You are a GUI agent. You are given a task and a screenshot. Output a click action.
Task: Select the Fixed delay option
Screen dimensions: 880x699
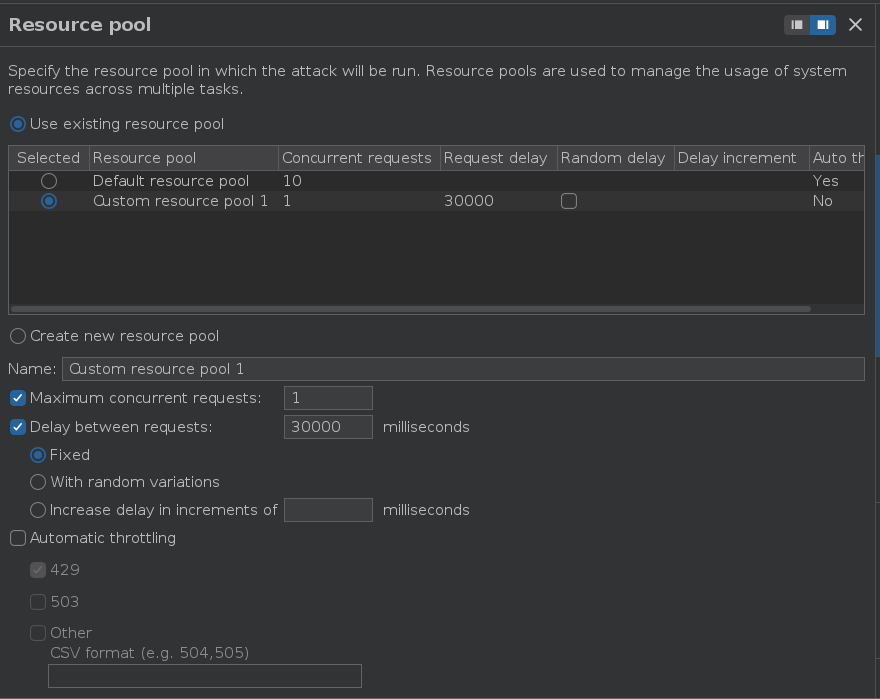[x=38, y=455]
